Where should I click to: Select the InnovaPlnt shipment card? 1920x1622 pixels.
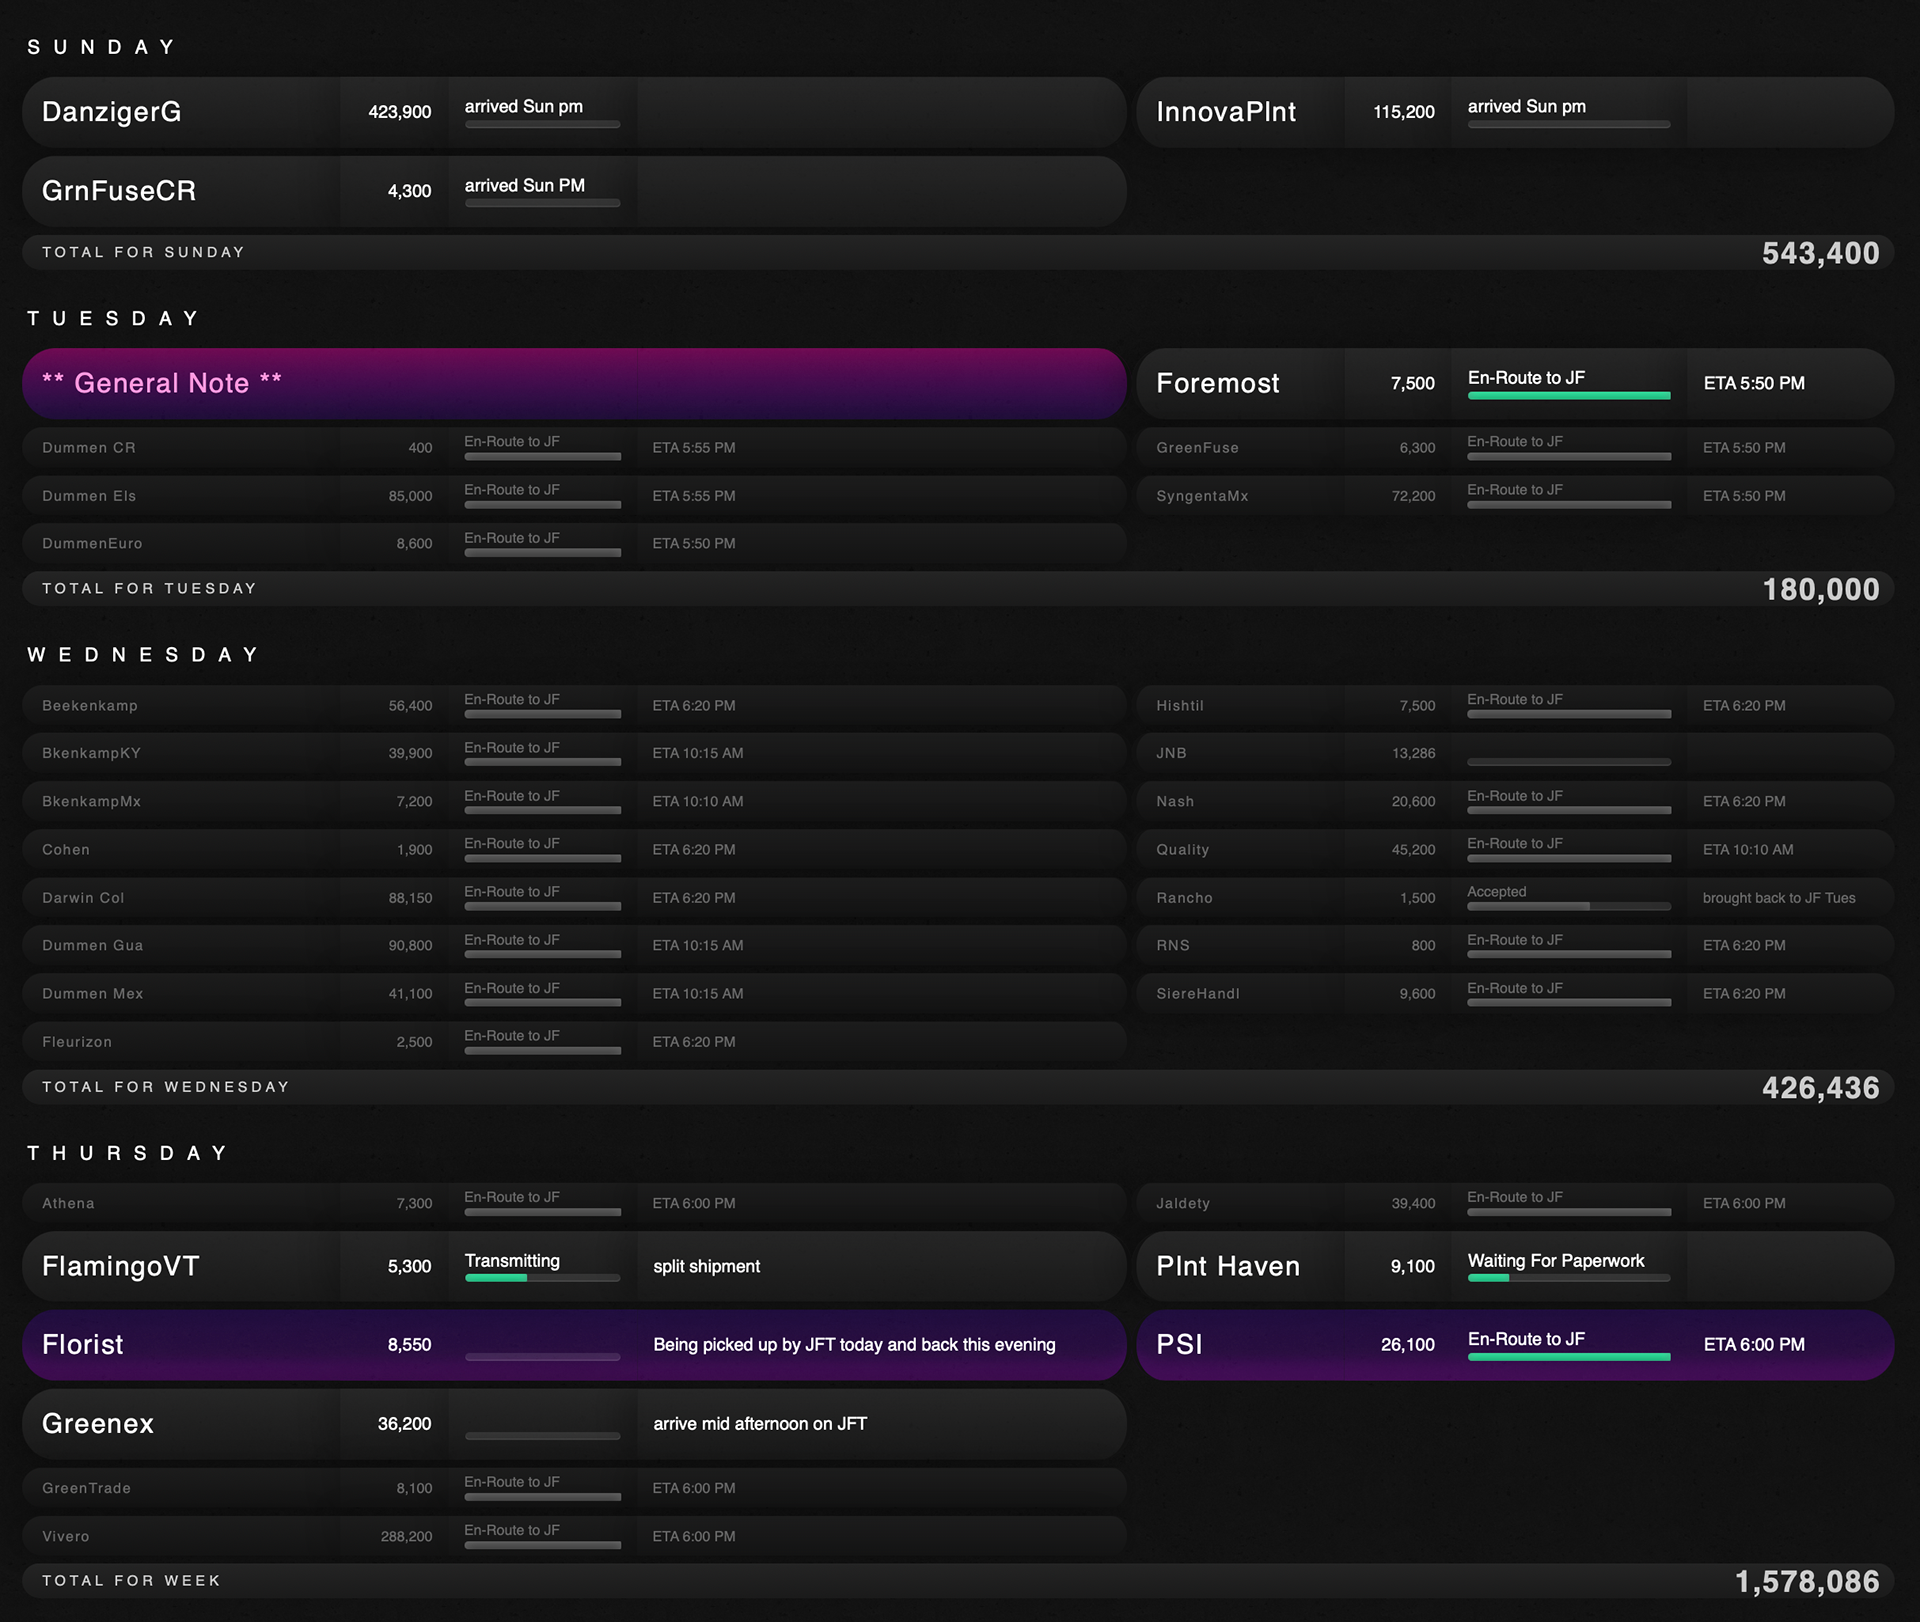[1515, 112]
